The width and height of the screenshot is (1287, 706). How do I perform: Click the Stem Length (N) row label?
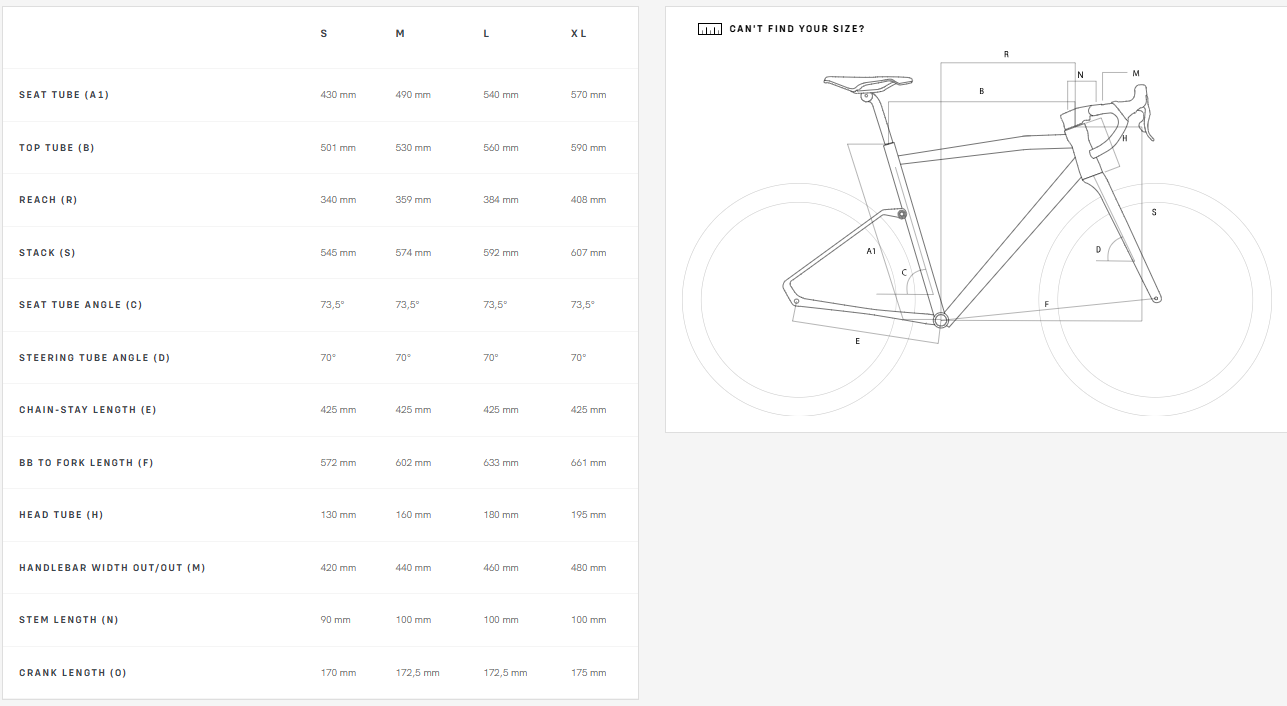coord(69,620)
